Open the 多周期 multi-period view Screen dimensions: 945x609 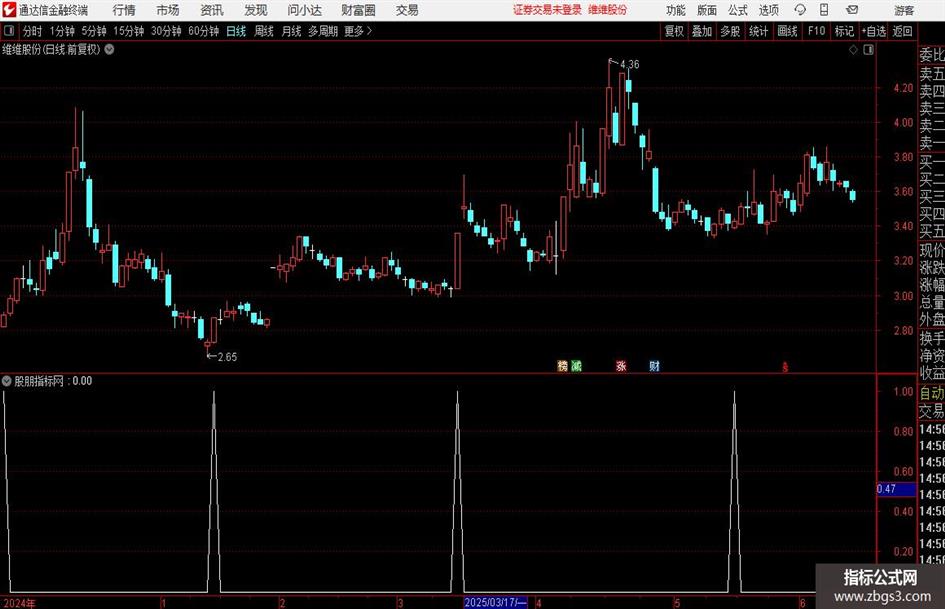pos(323,31)
